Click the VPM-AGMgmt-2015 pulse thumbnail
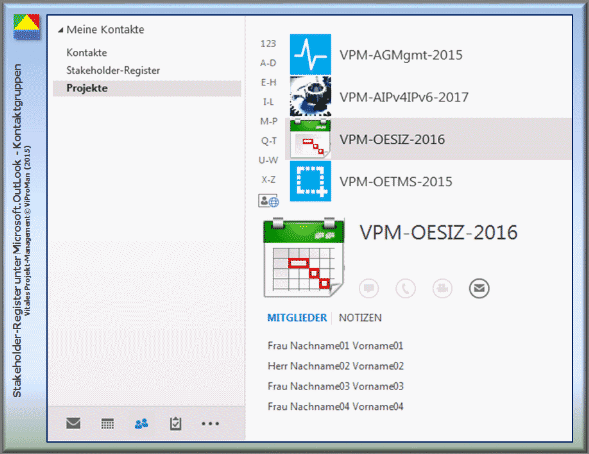This screenshot has width=589, height=454. click(310, 54)
